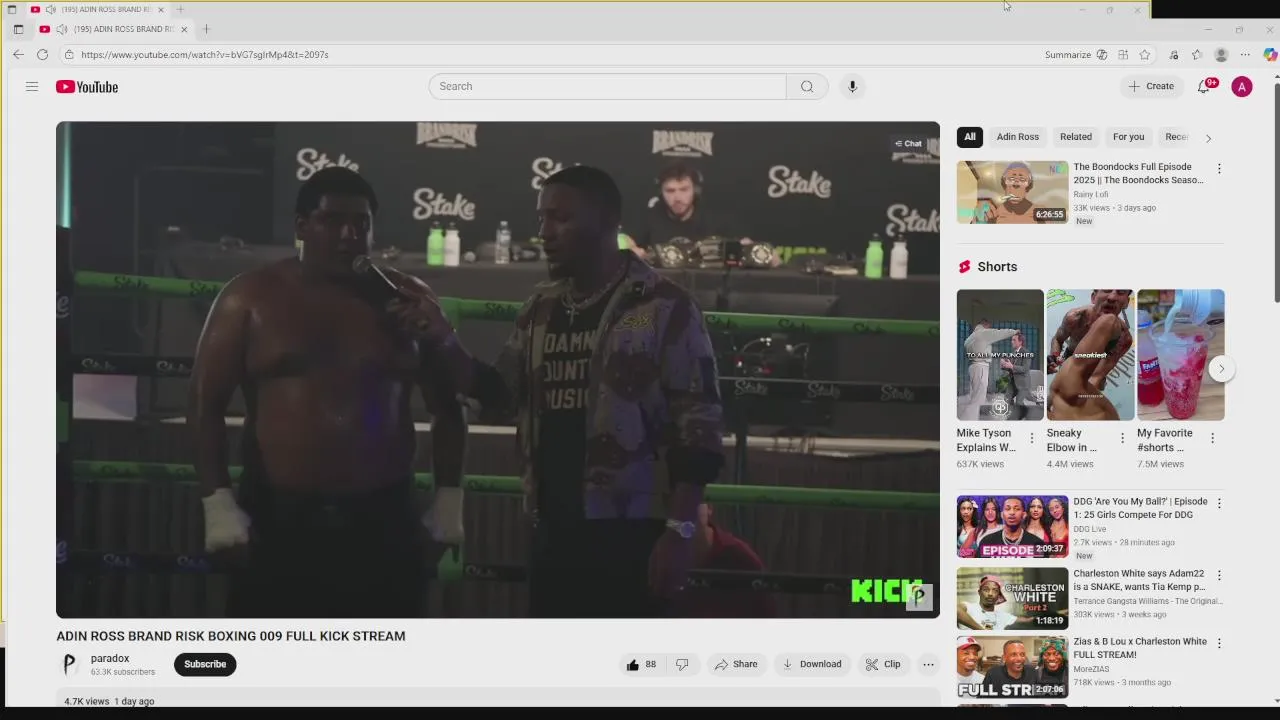1280x720 pixels.
Task: Open options for The Boondocks Full Episode
Action: point(1219,169)
